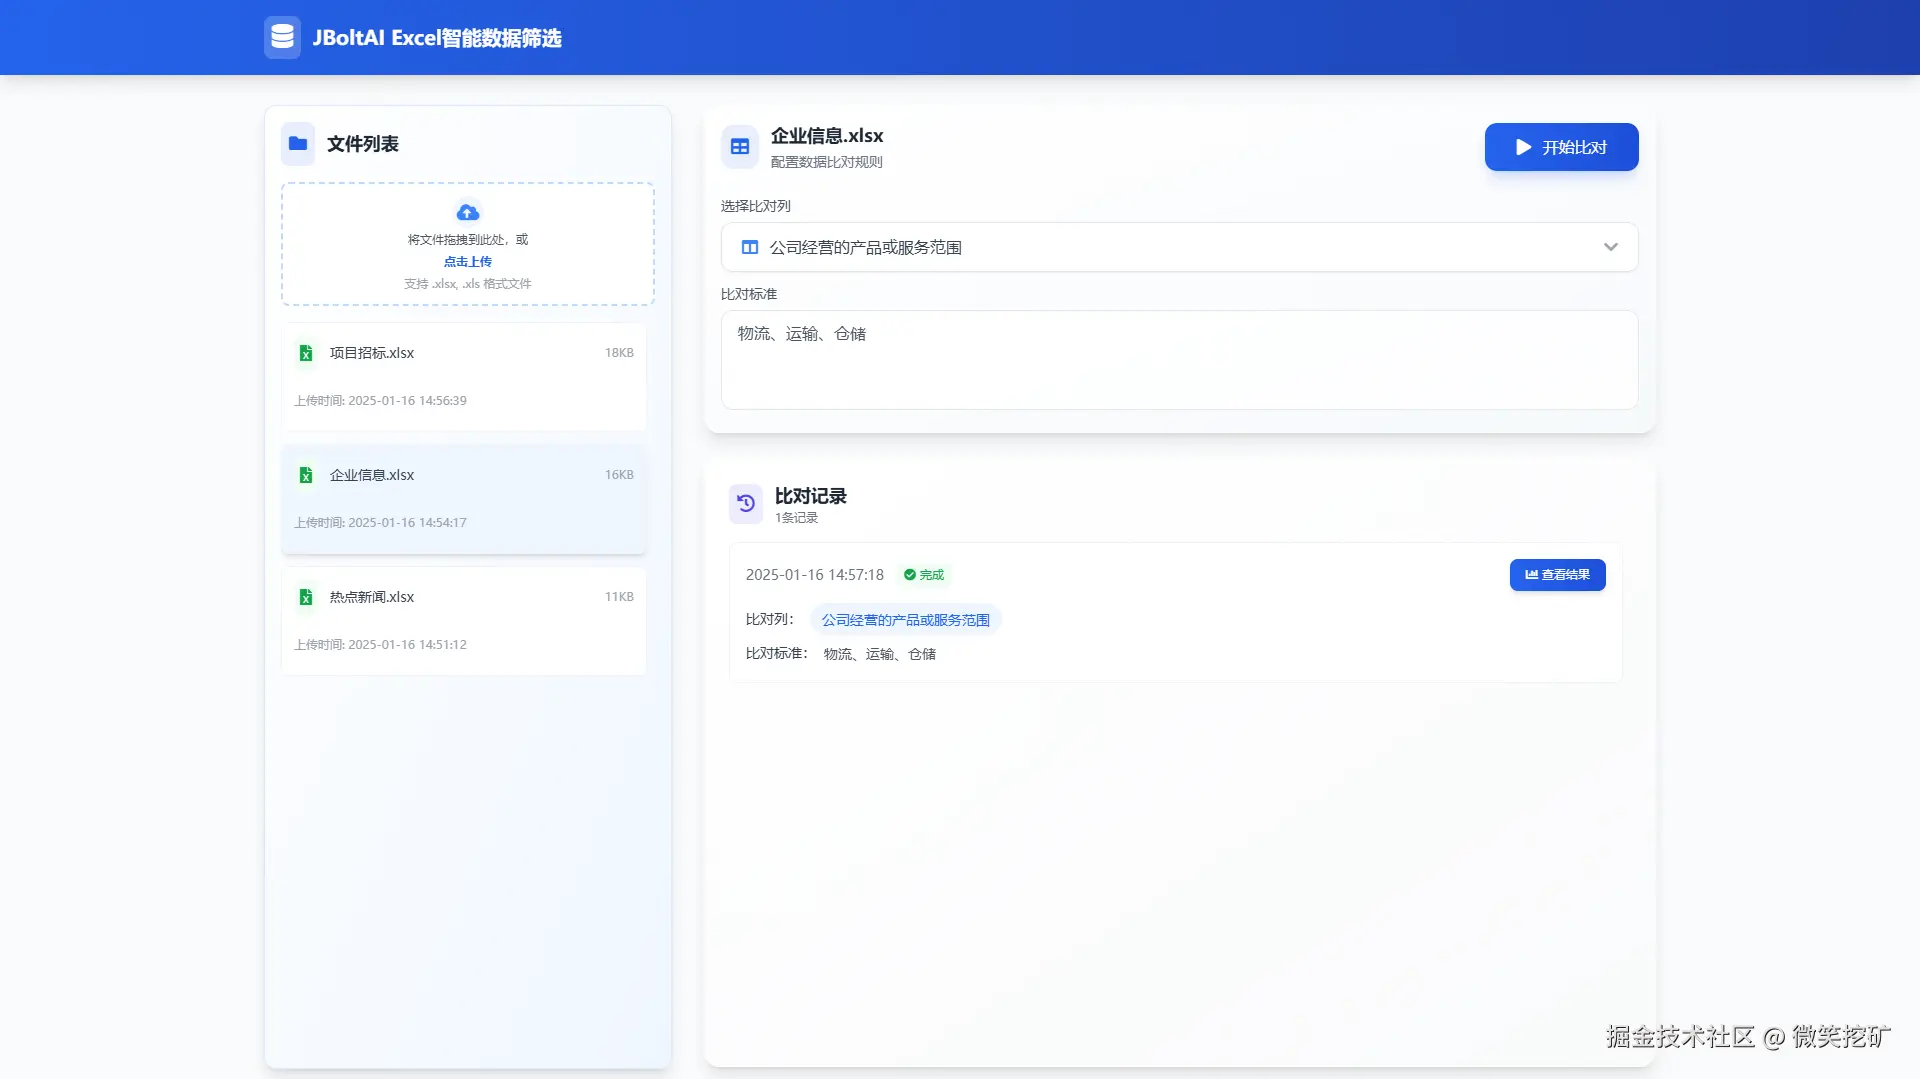Image resolution: width=1920 pixels, height=1079 pixels.
Task: Click the cloud upload icon
Action: pos(468,212)
